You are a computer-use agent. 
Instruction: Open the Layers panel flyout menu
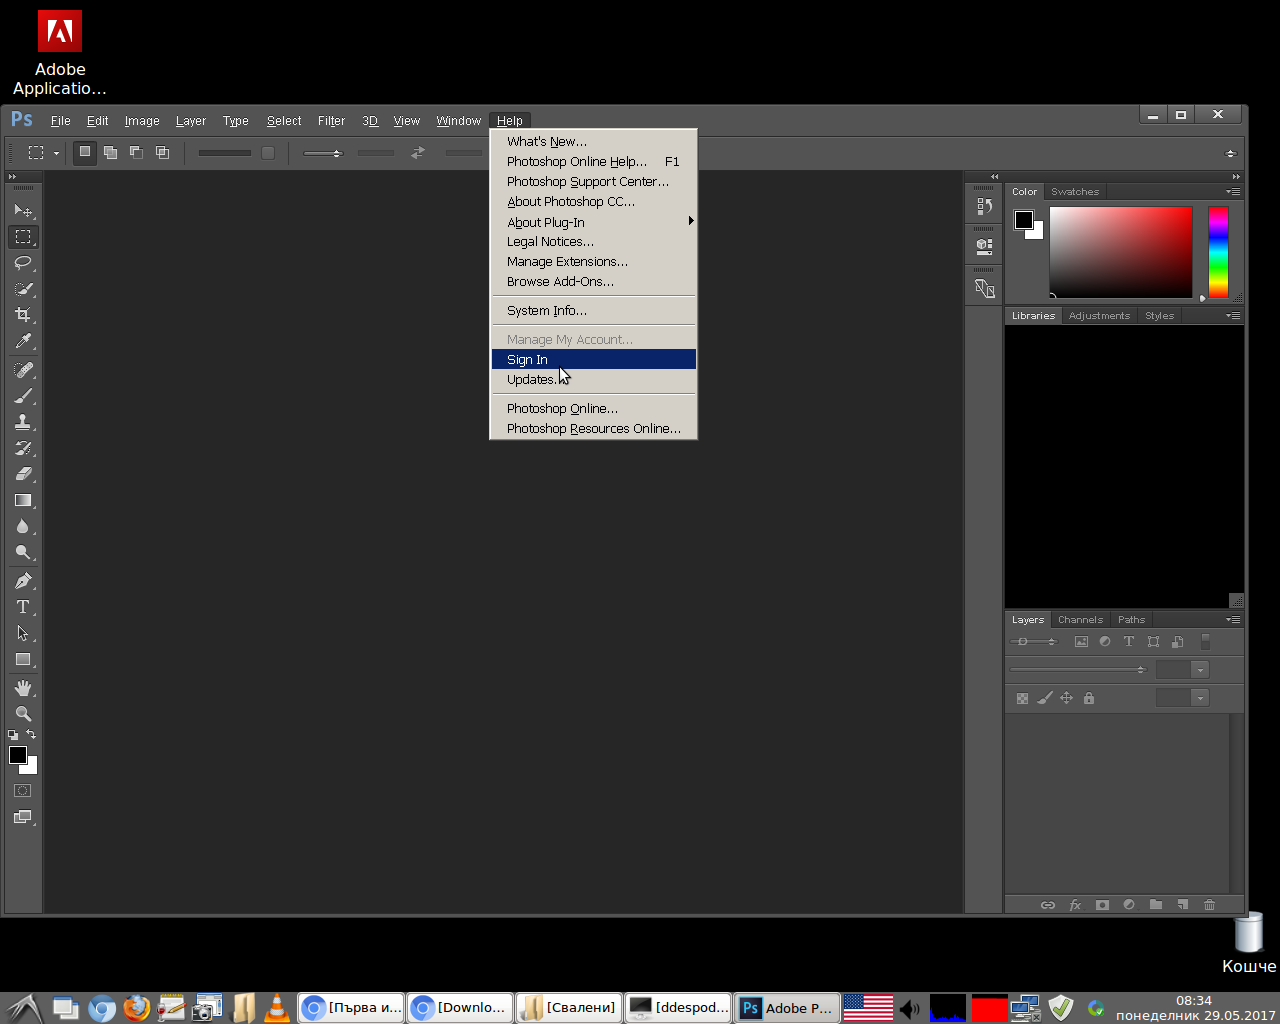[x=1233, y=619]
